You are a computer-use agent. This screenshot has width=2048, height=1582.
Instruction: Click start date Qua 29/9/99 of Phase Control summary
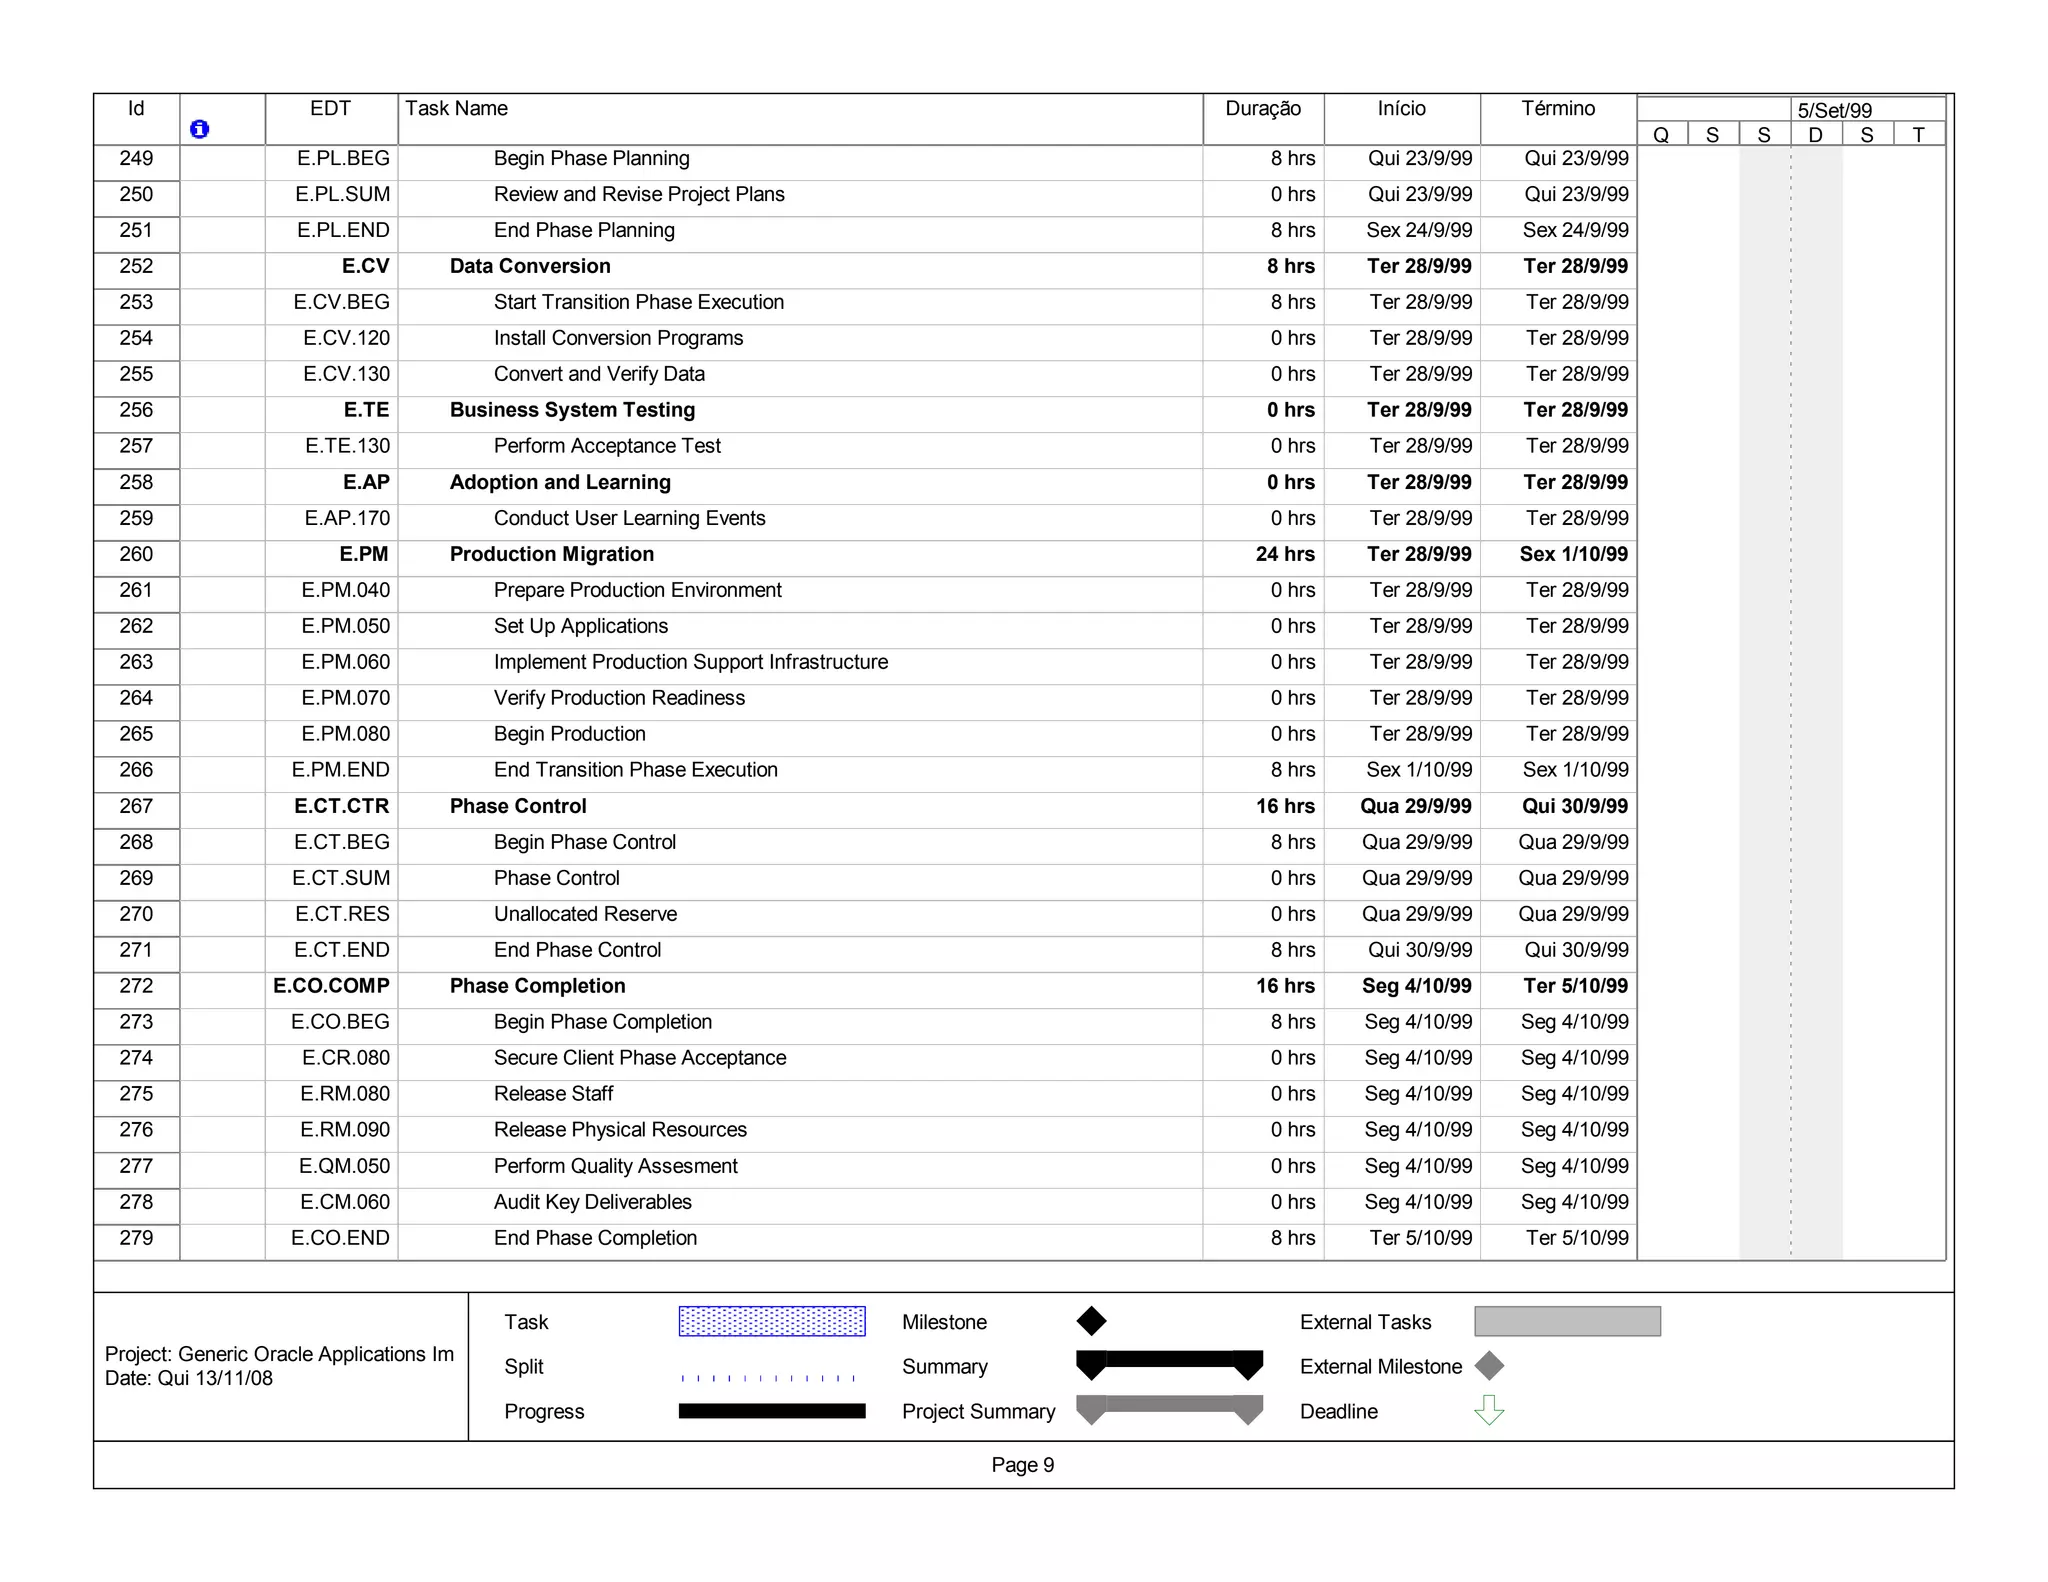point(1415,807)
